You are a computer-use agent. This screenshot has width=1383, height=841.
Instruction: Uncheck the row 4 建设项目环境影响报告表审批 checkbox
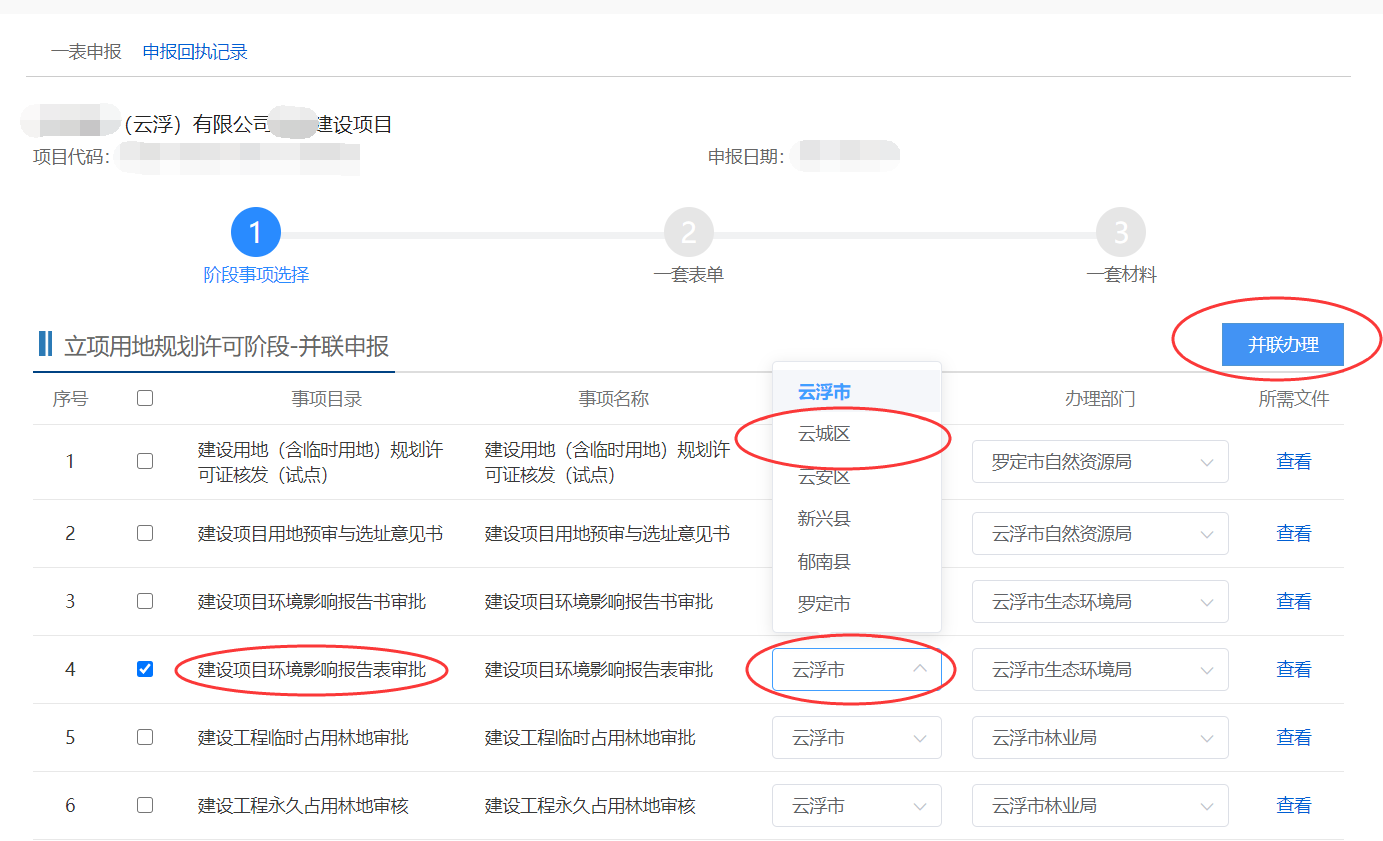tap(145, 669)
